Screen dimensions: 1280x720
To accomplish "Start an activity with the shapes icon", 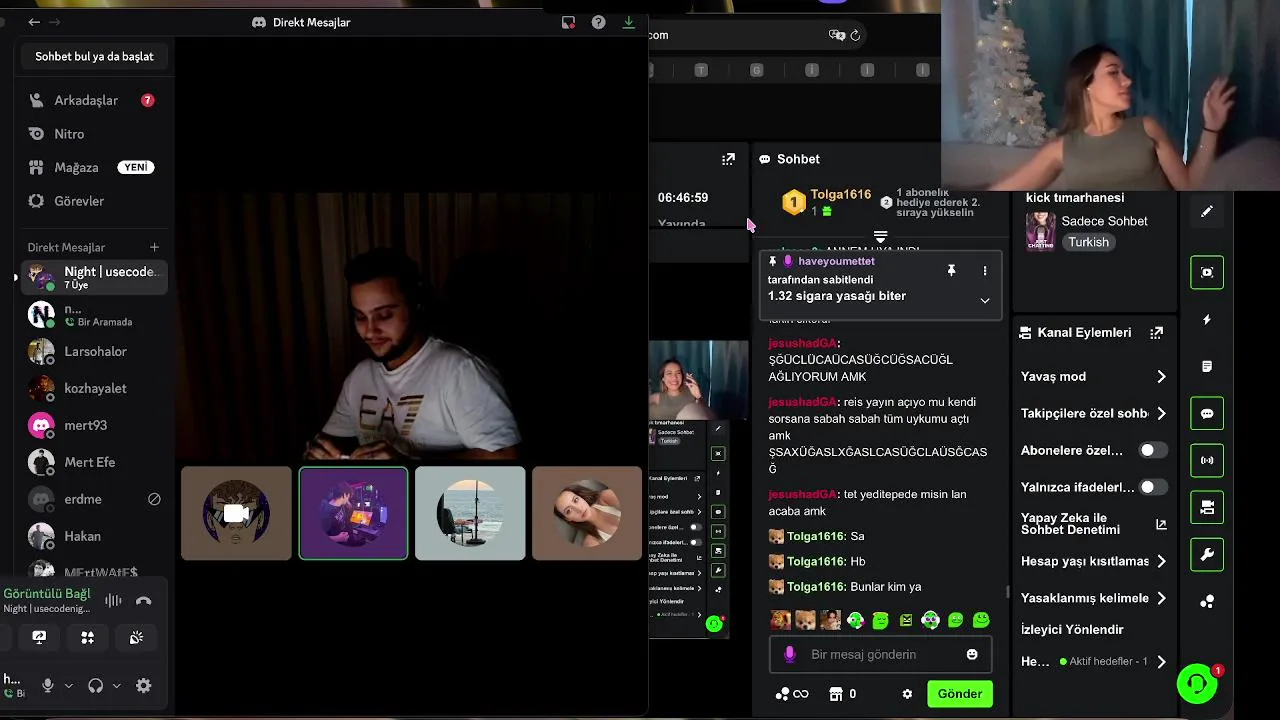I will pyautogui.click(x=87, y=637).
